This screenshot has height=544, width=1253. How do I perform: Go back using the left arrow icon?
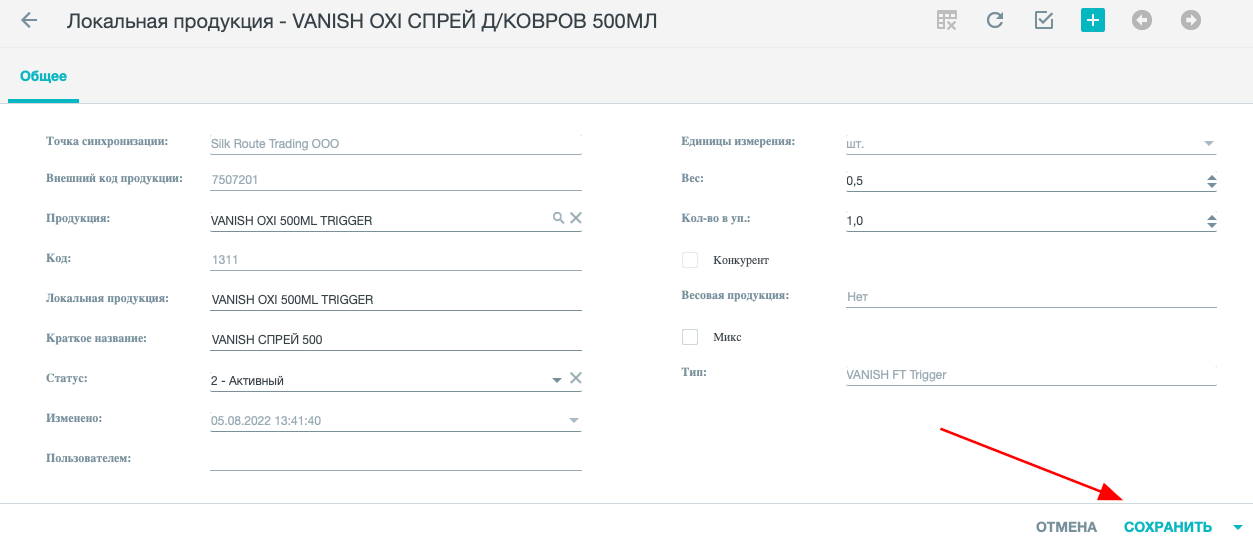[29, 20]
